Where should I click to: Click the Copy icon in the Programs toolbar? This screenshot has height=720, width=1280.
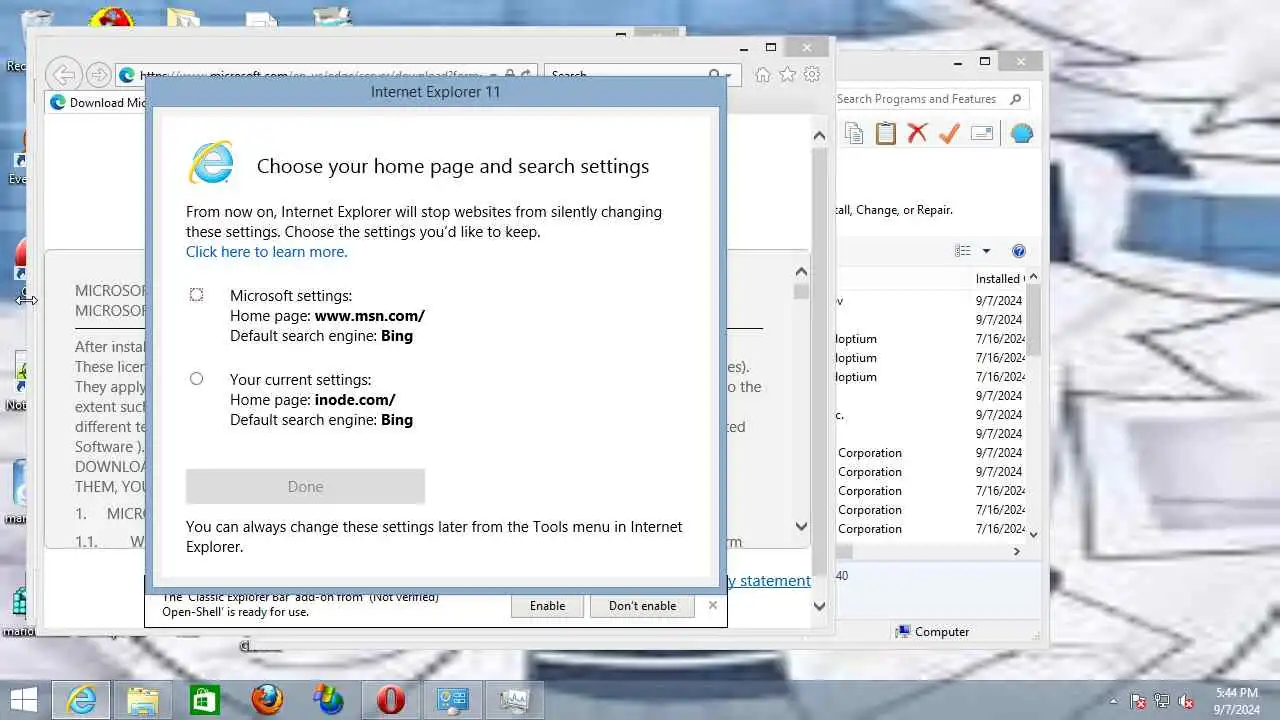[853, 133]
